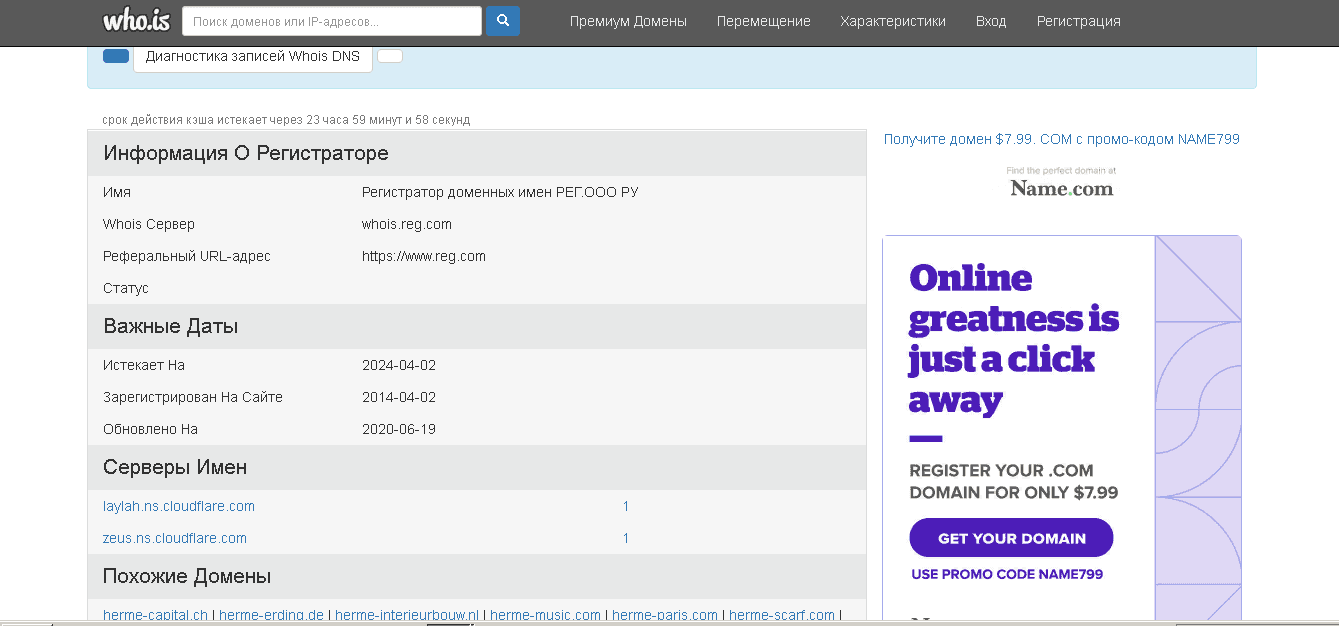Open the zeus.ns.cloudflare.com name server link

click(175, 539)
